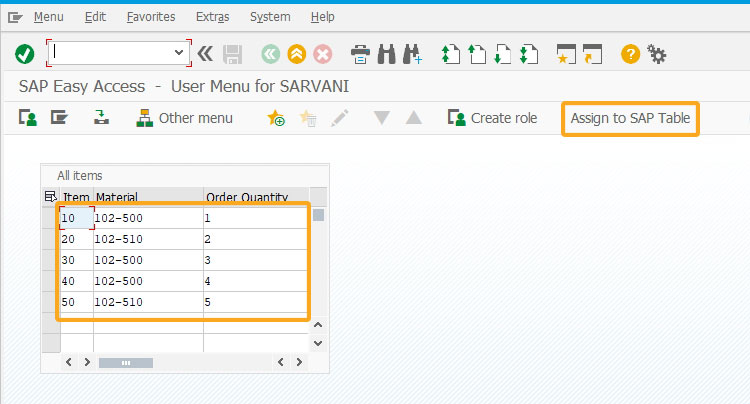750x404 pixels.
Task: Click the Print icon
Action: point(360,54)
